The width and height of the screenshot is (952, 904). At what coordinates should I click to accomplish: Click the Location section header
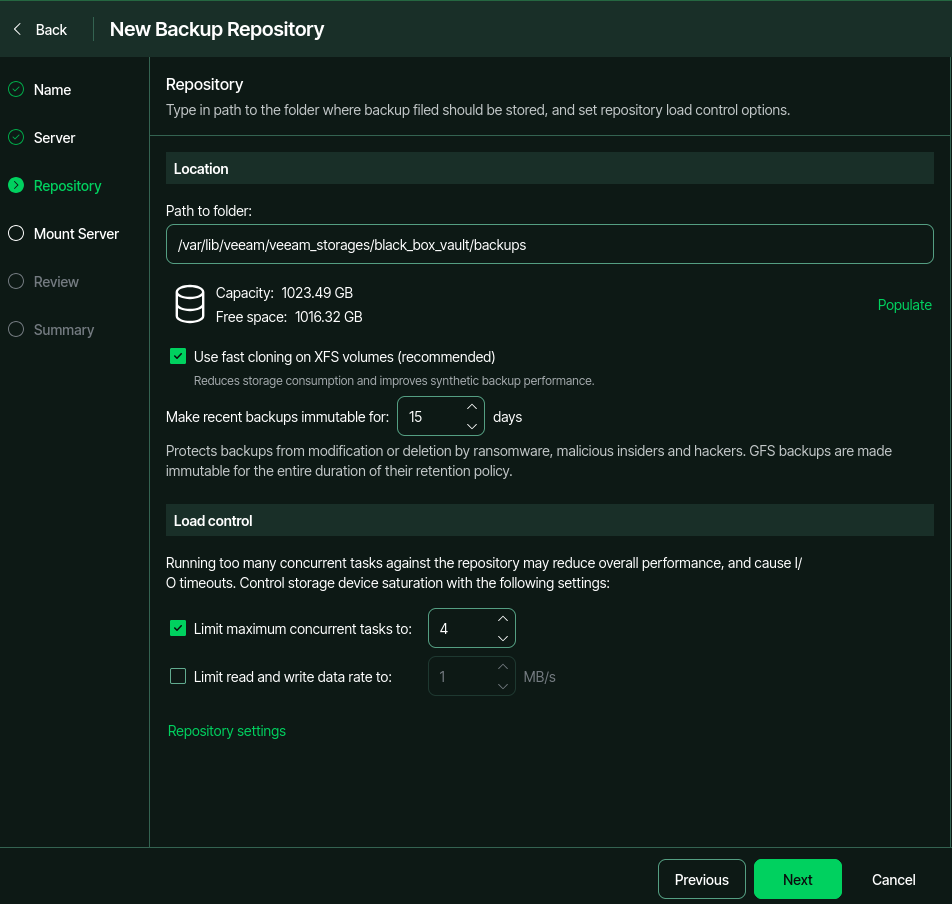tap(549, 168)
